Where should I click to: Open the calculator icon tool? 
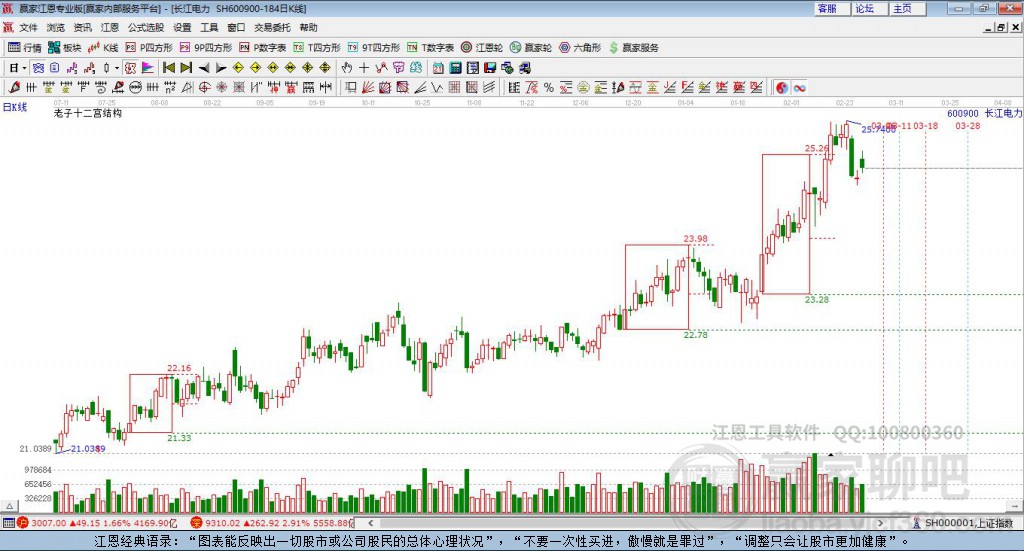tap(455, 68)
